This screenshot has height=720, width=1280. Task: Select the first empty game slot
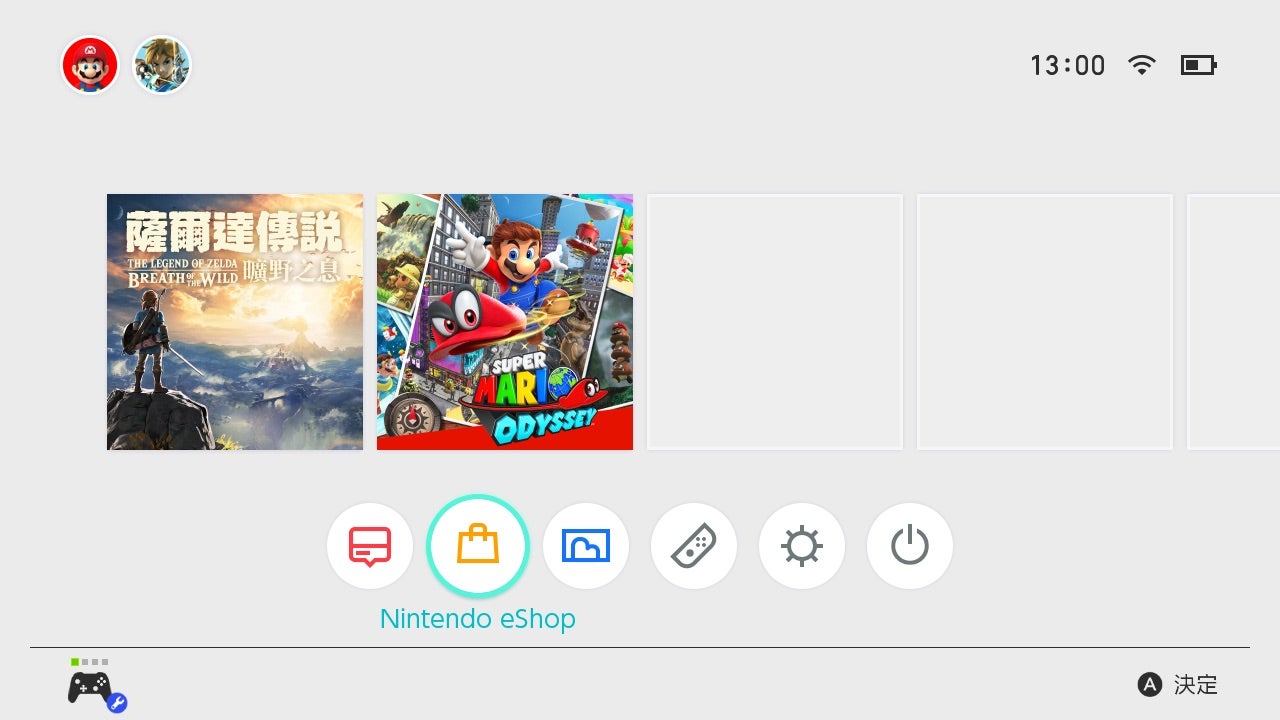click(x=775, y=322)
